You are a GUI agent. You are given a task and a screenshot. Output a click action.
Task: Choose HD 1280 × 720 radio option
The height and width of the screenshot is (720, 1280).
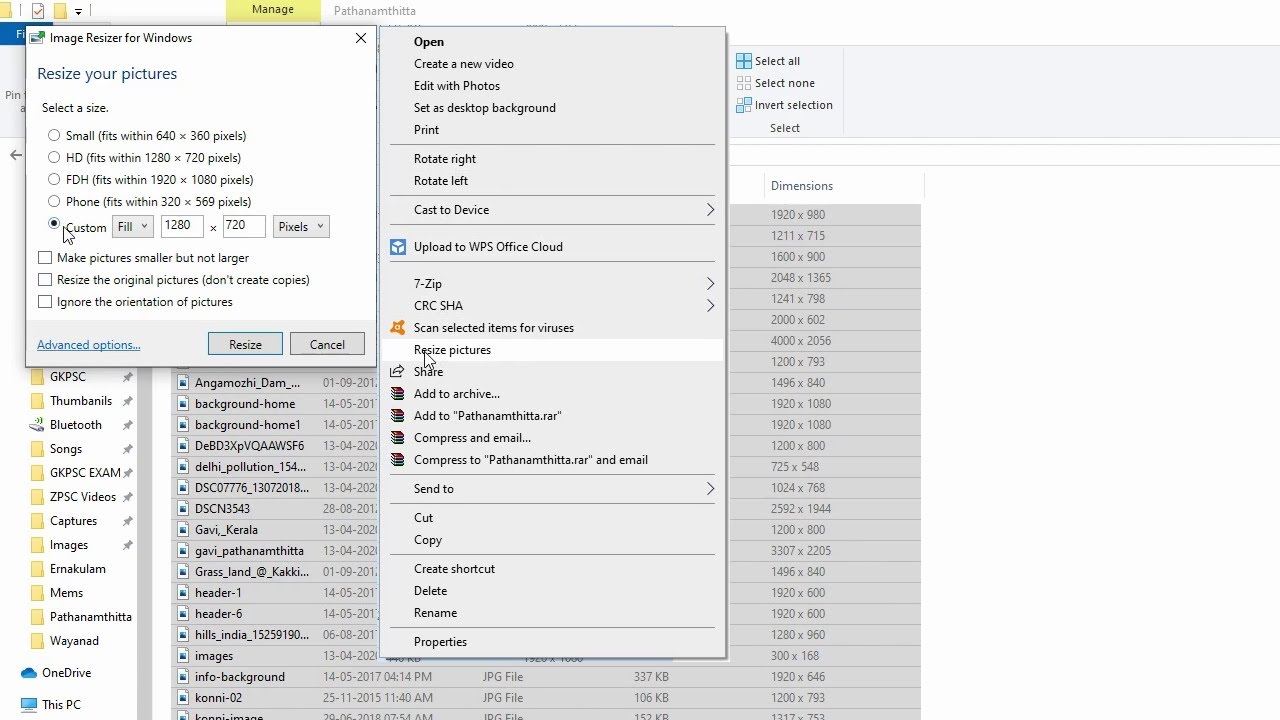tap(54, 157)
